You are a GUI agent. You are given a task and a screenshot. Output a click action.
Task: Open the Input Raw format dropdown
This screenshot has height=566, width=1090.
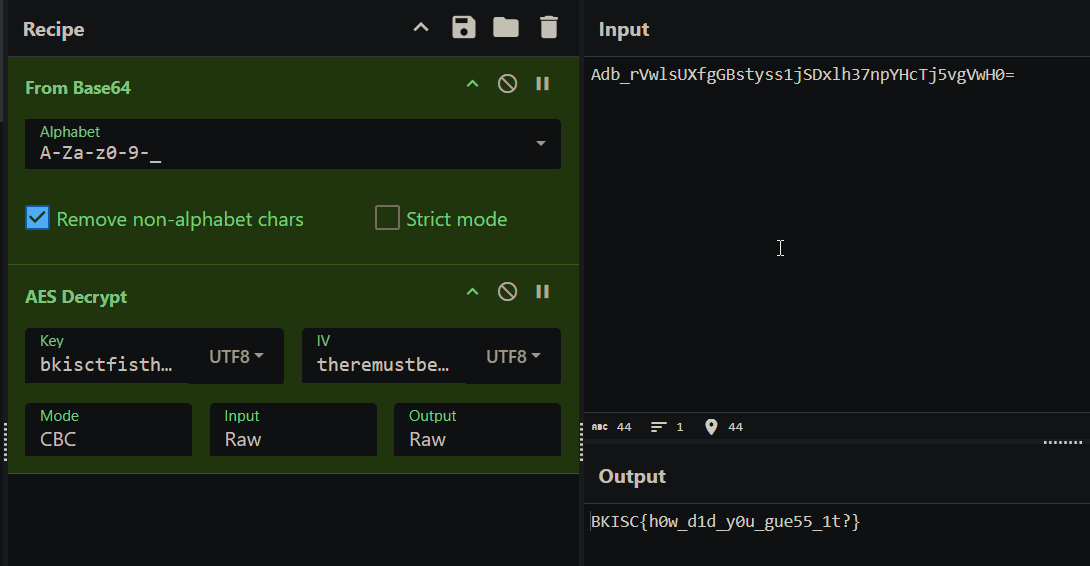click(293, 430)
